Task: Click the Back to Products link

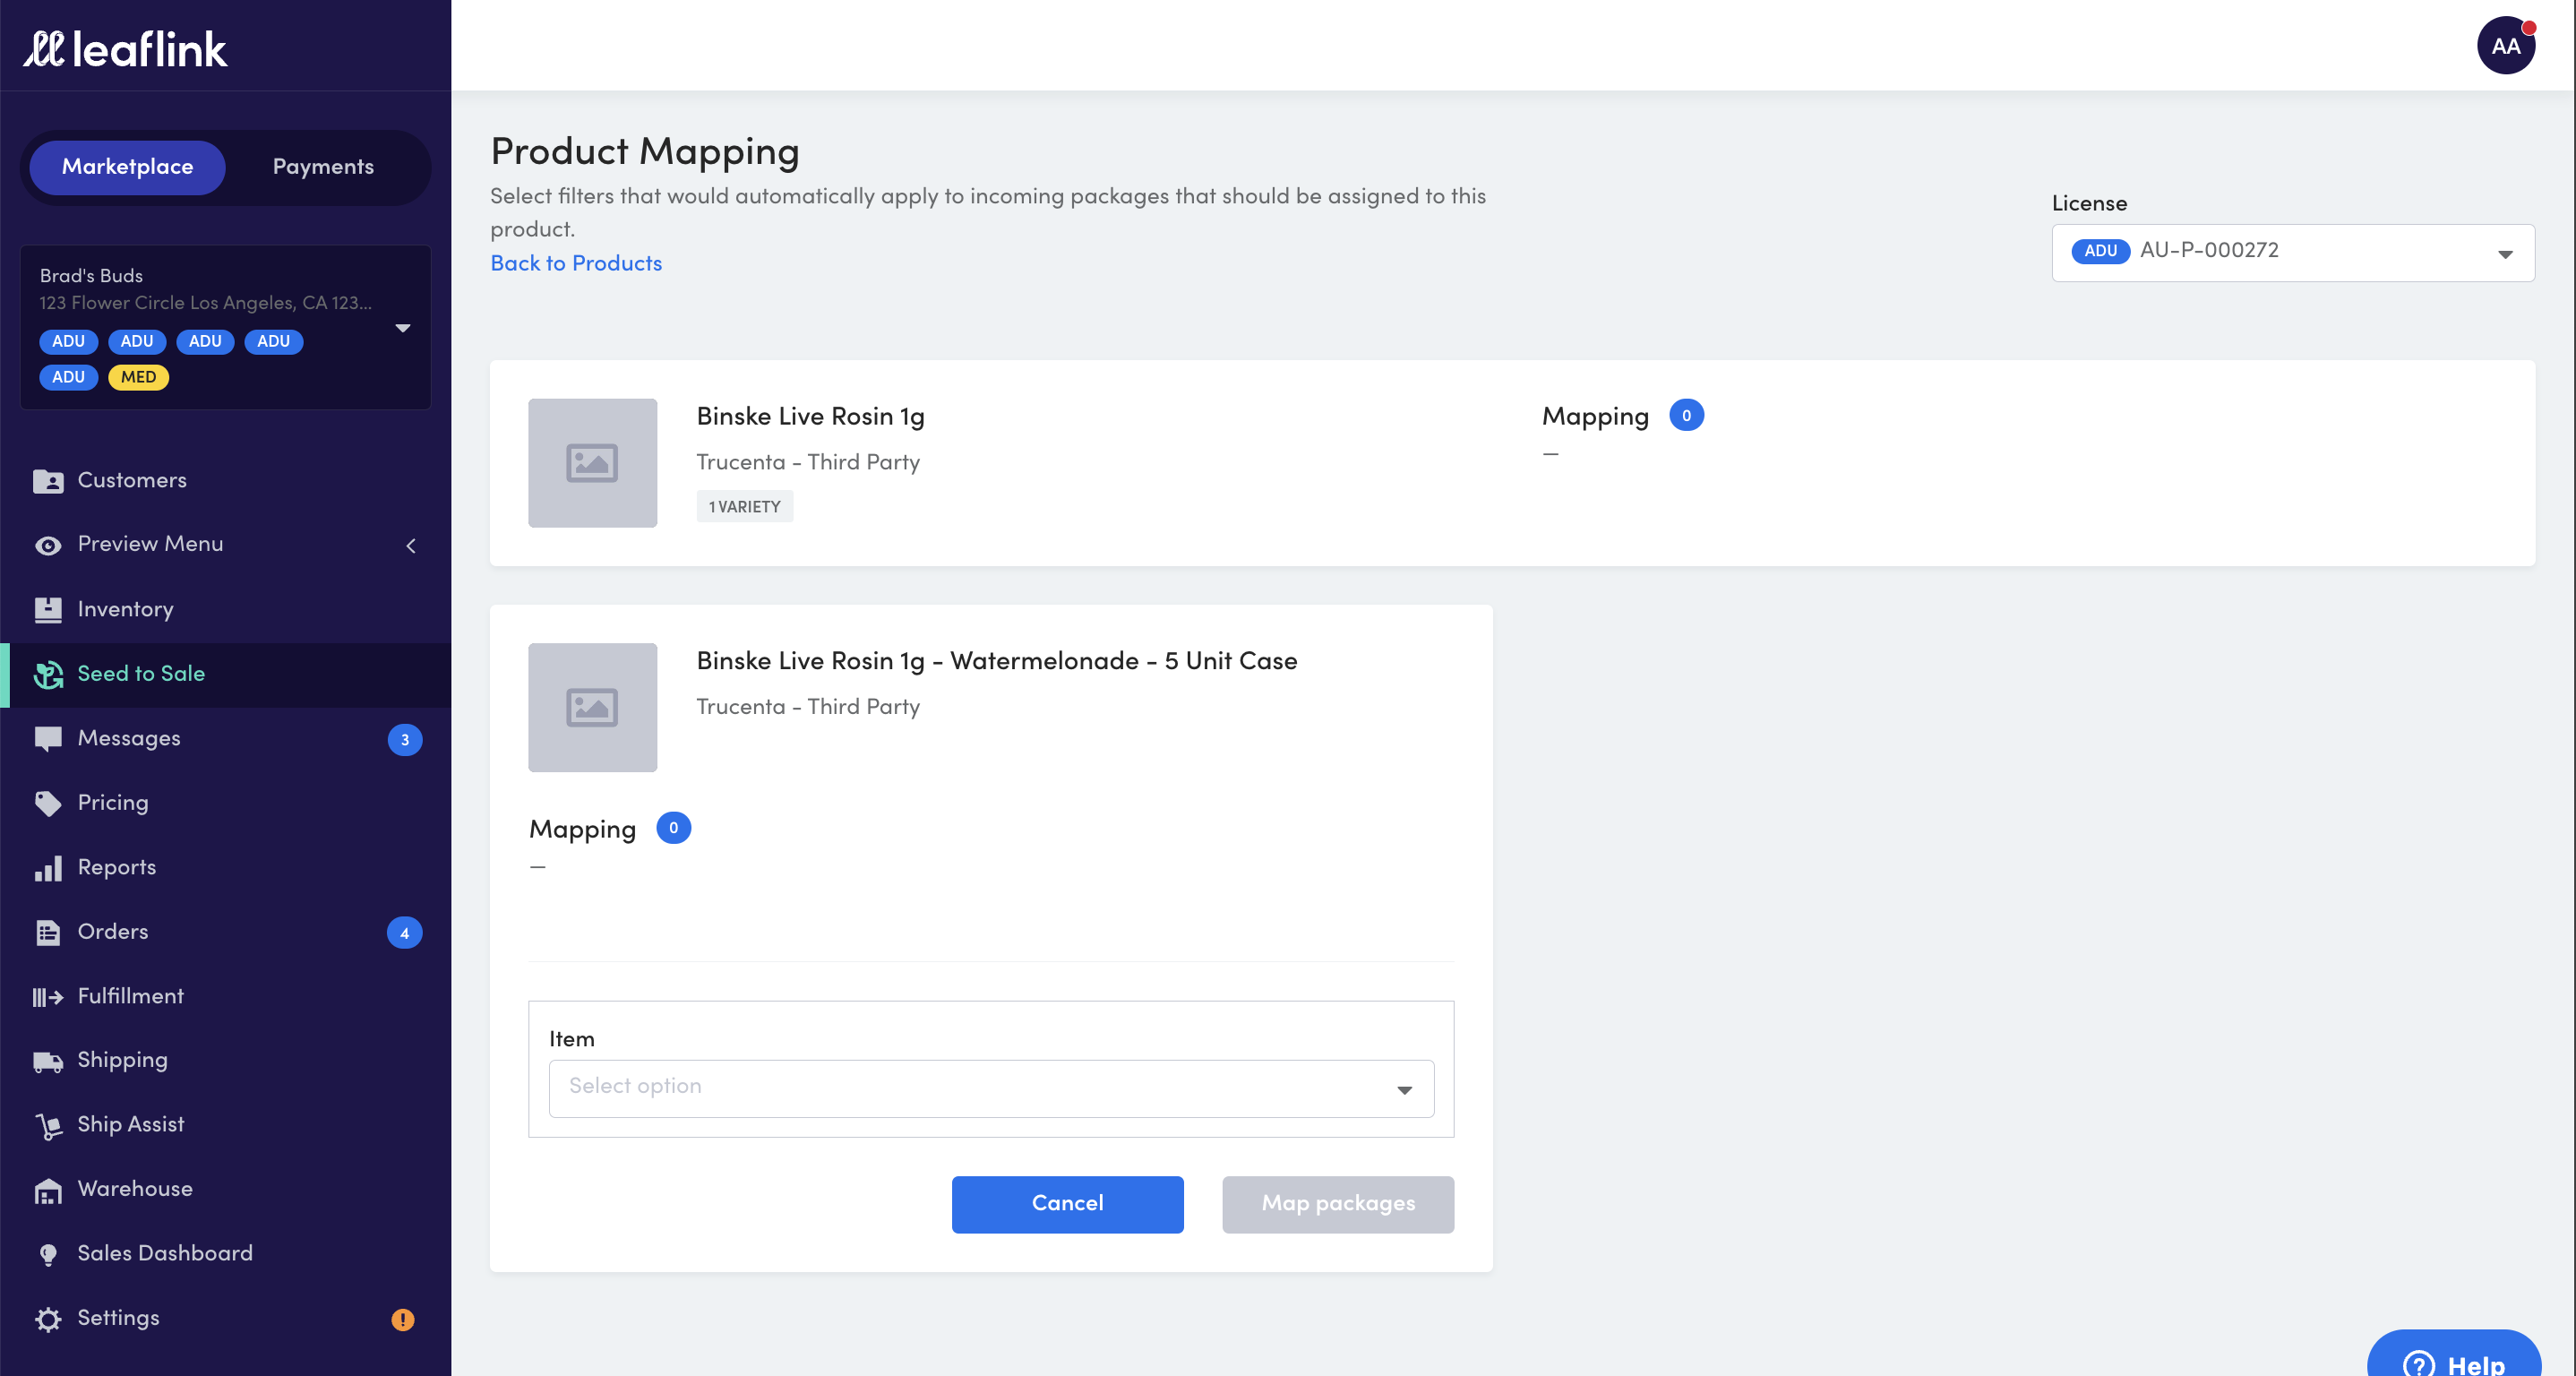Action: pyautogui.click(x=576, y=264)
